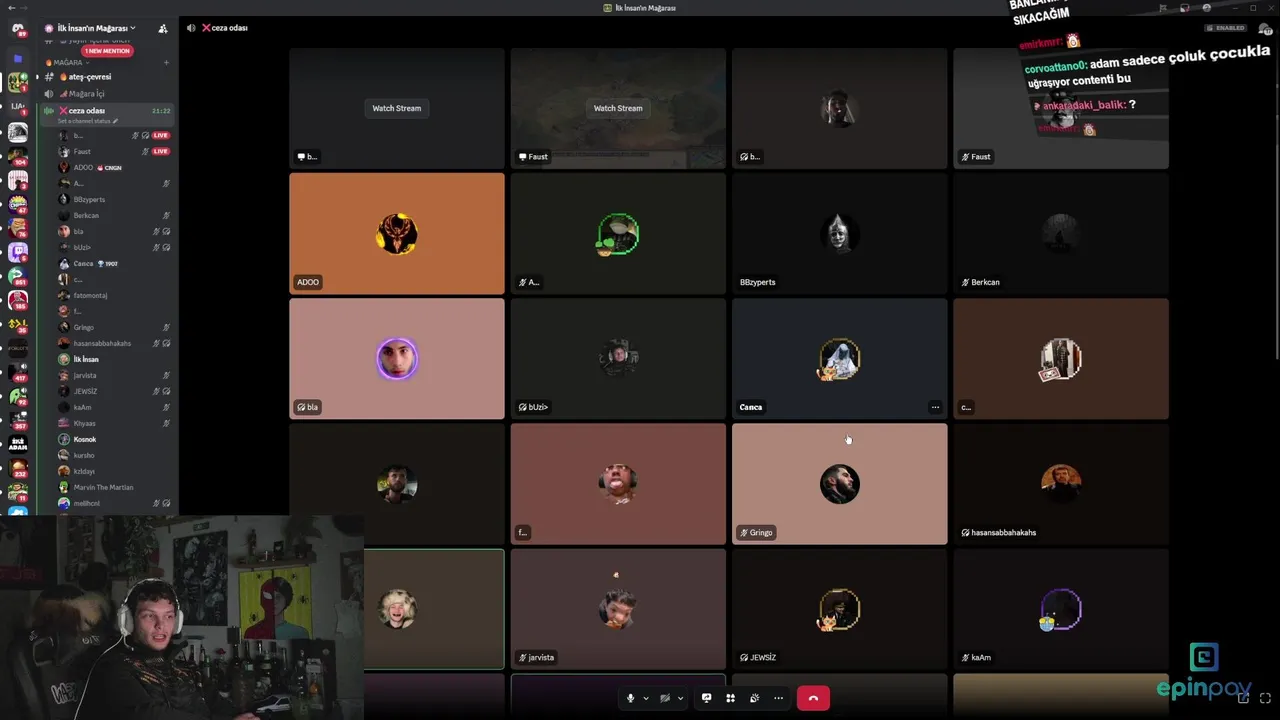Select Faust in the voice member list
The image size is (1280, 720).
pos(113,151)
